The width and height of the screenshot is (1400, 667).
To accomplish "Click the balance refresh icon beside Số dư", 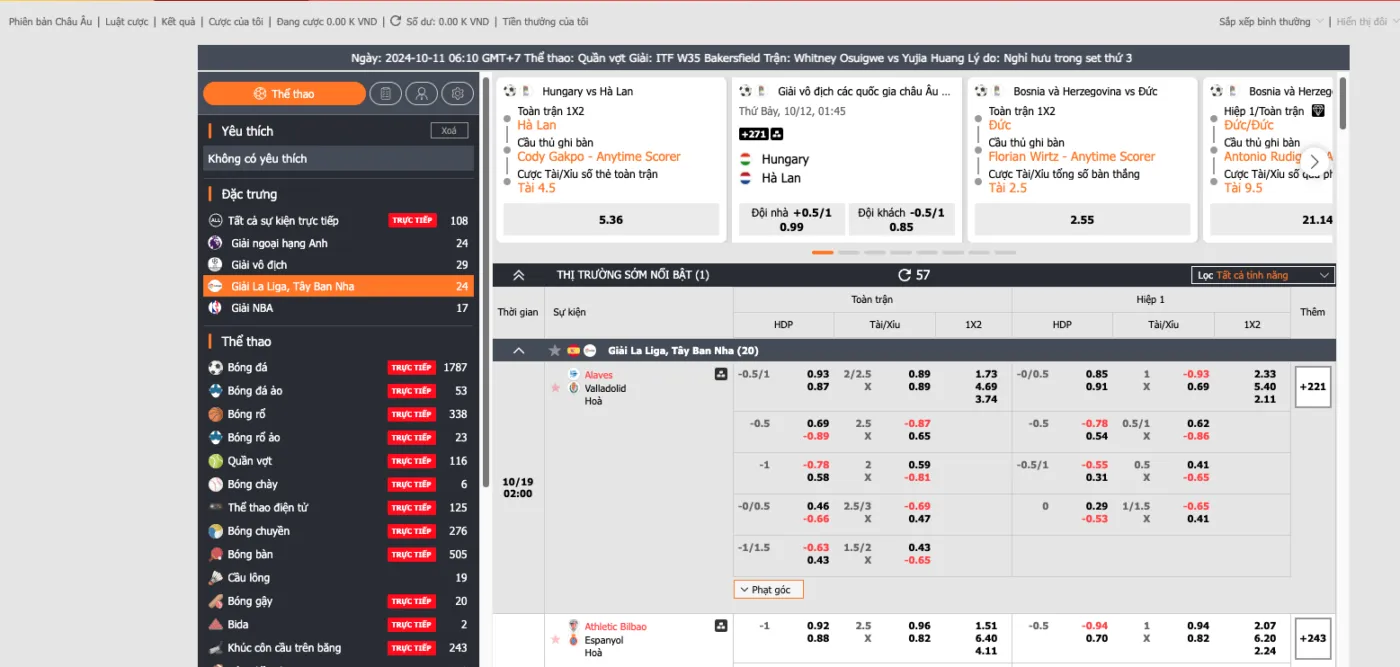I will (396, 21).
